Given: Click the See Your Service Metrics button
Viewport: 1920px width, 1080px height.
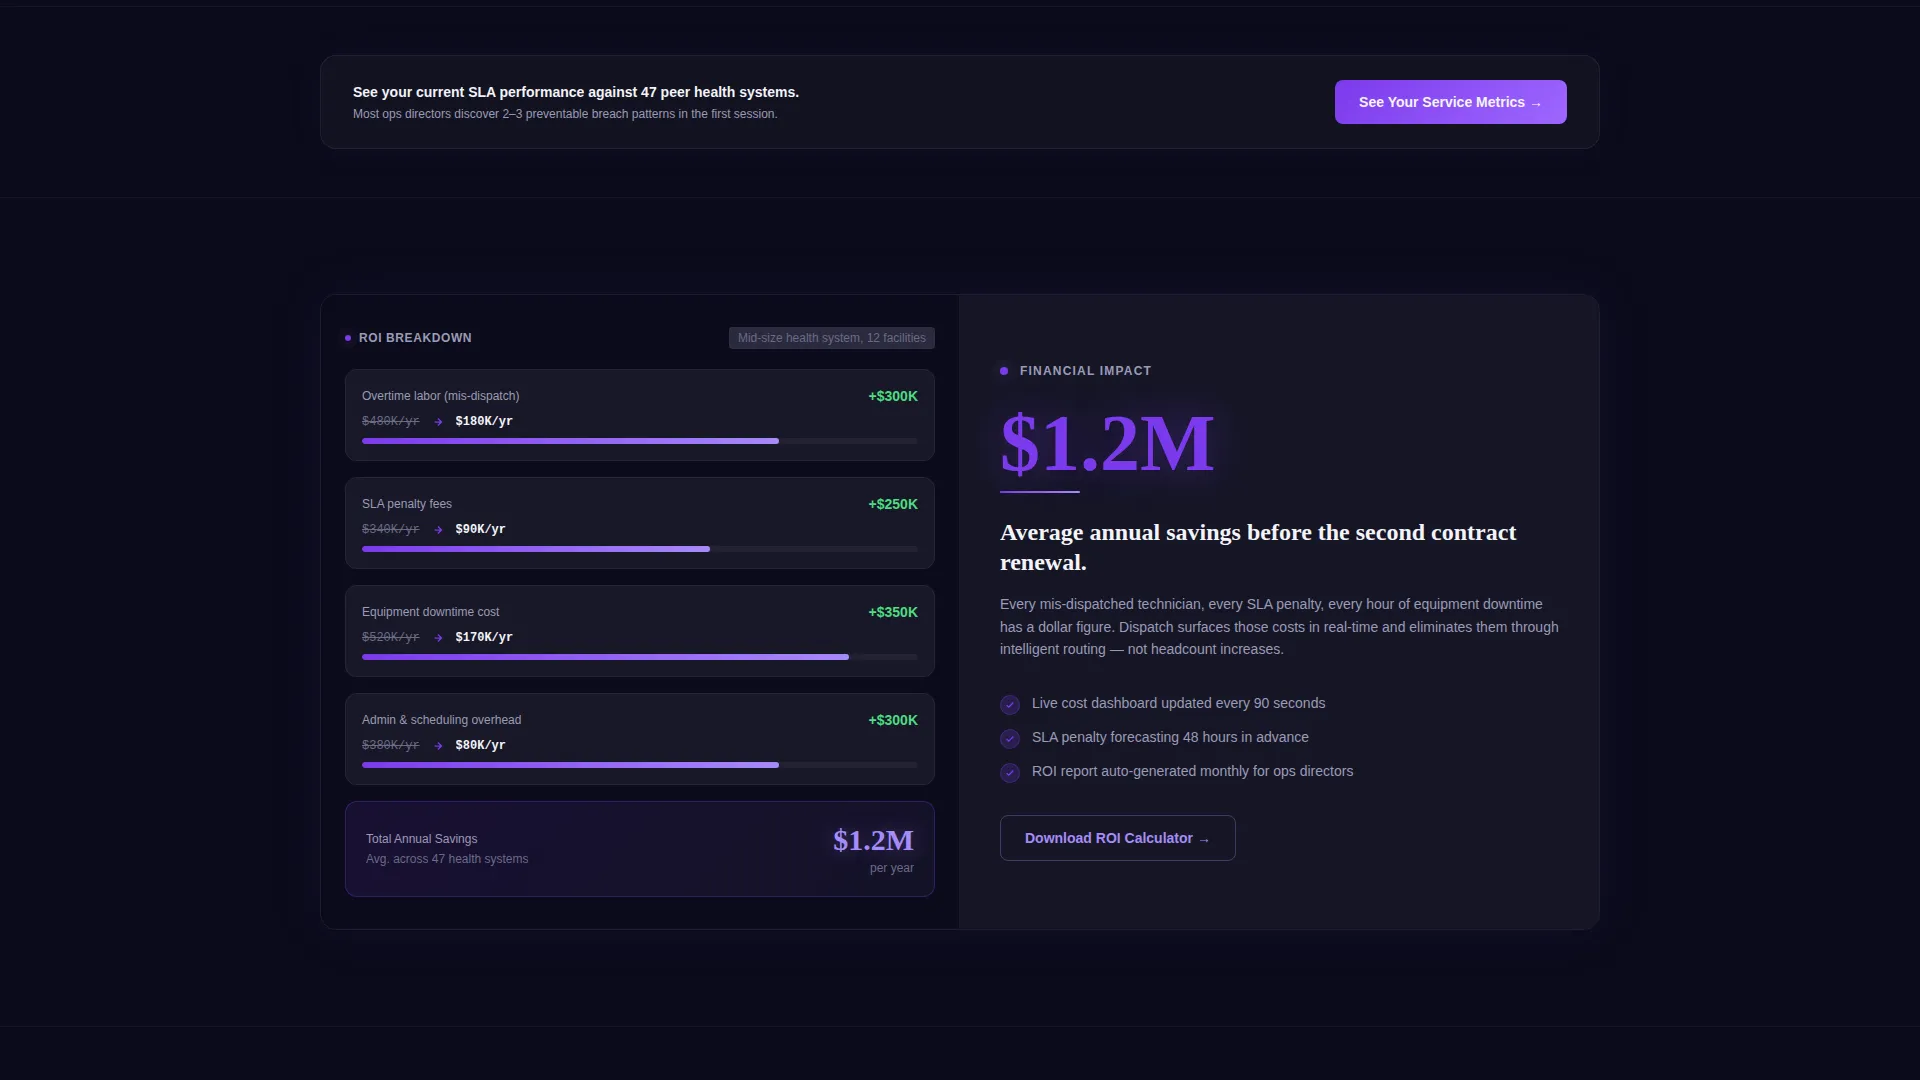Looking at the screenshot, I should coord(1450,102).
